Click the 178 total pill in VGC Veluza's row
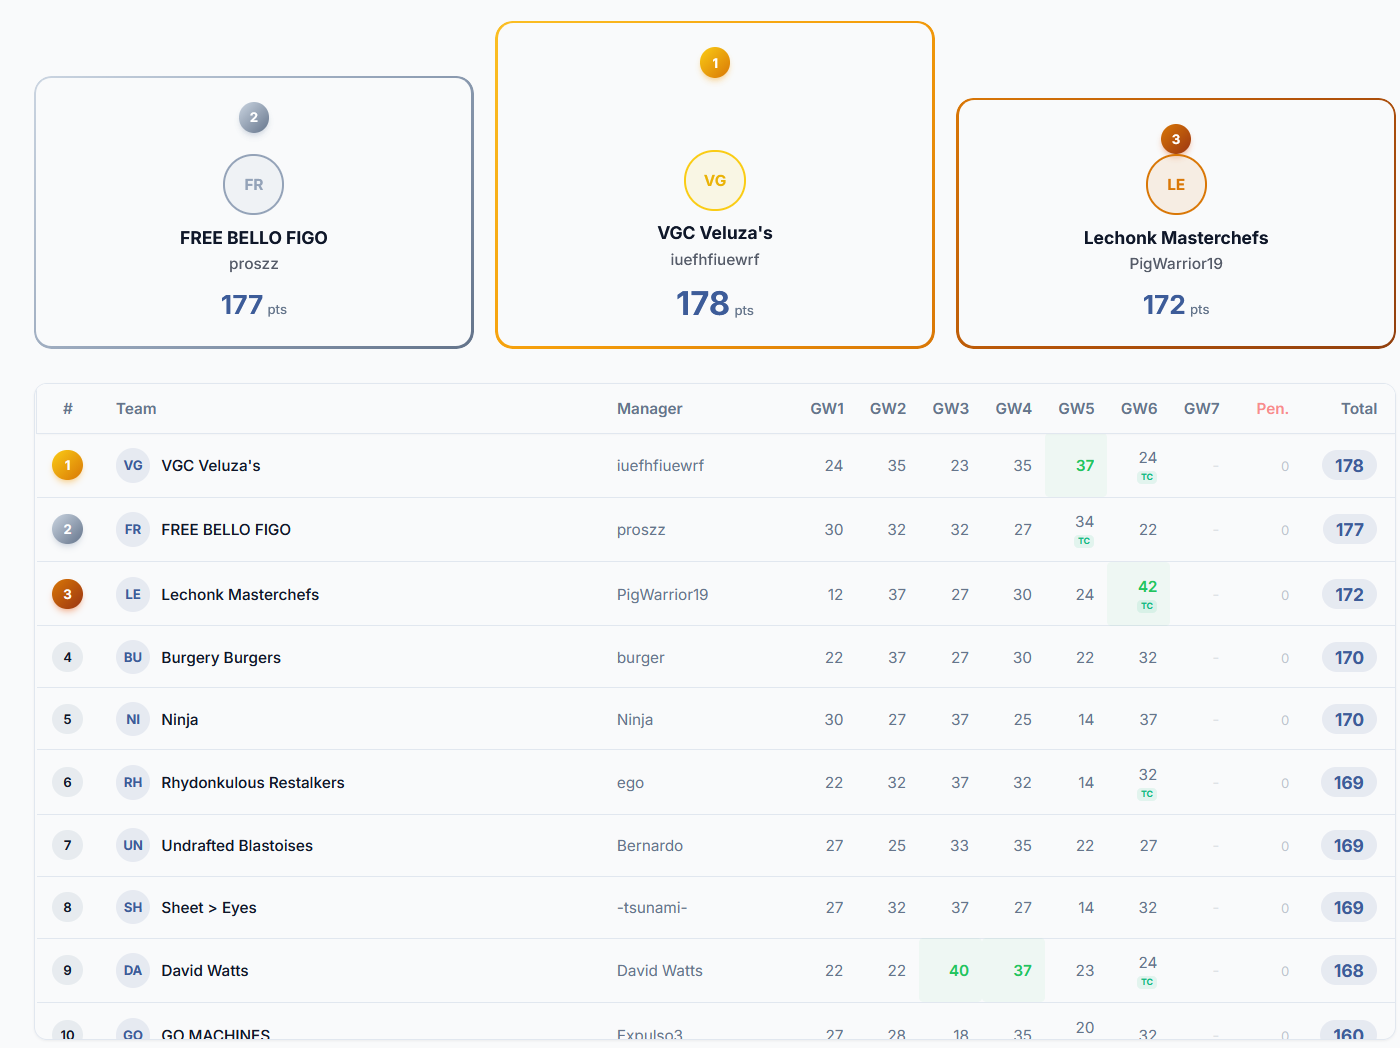The image size is (1400, 1048). tap(1349, 466)
